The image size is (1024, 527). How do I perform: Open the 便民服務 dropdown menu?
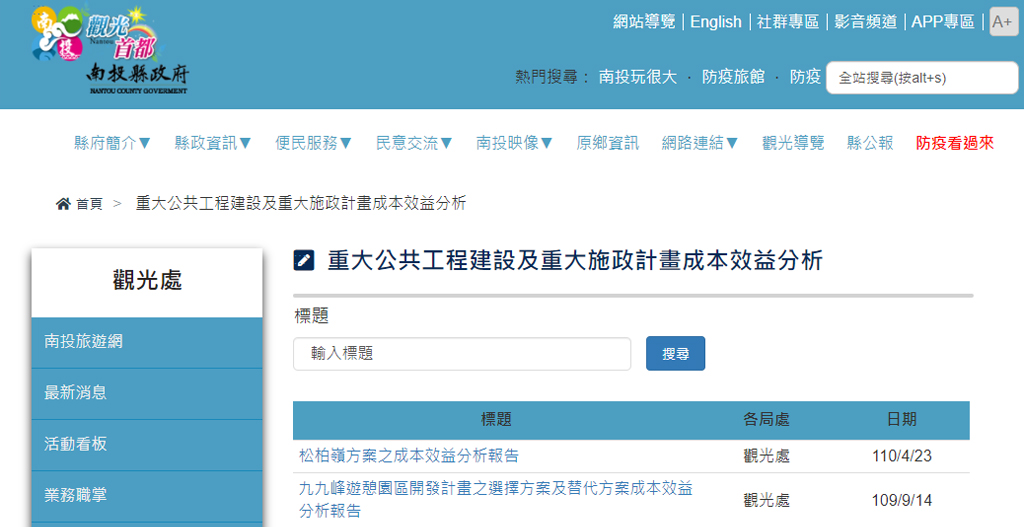313,143
